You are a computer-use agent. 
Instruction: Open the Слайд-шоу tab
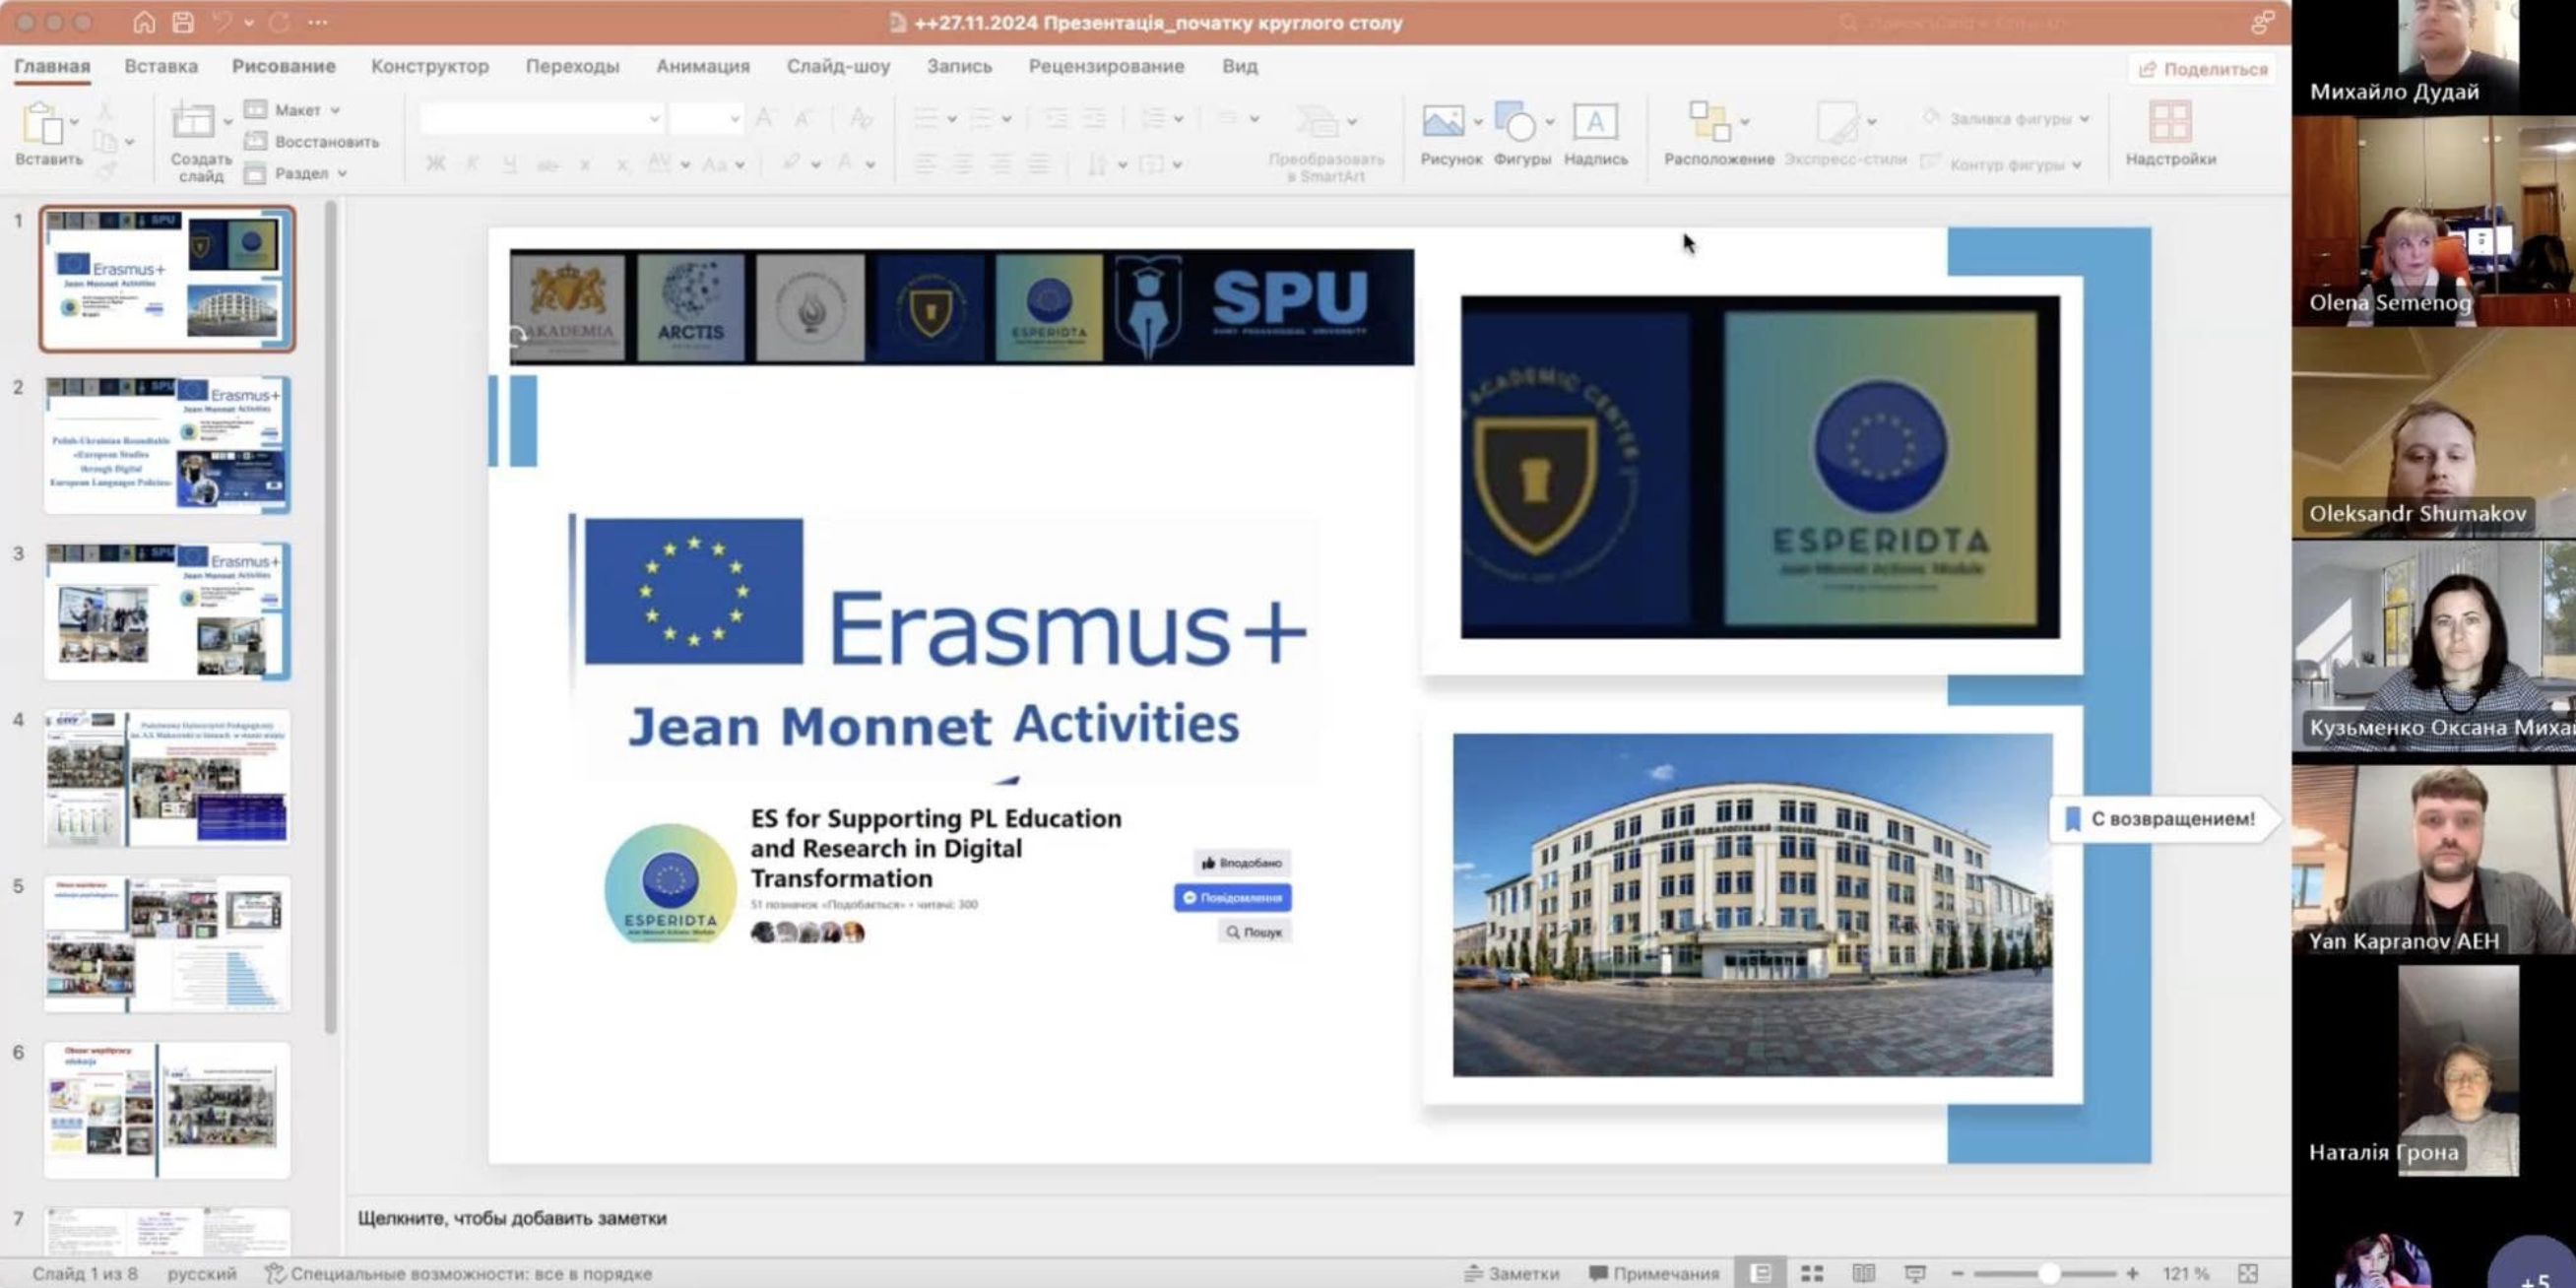(838, 66)
